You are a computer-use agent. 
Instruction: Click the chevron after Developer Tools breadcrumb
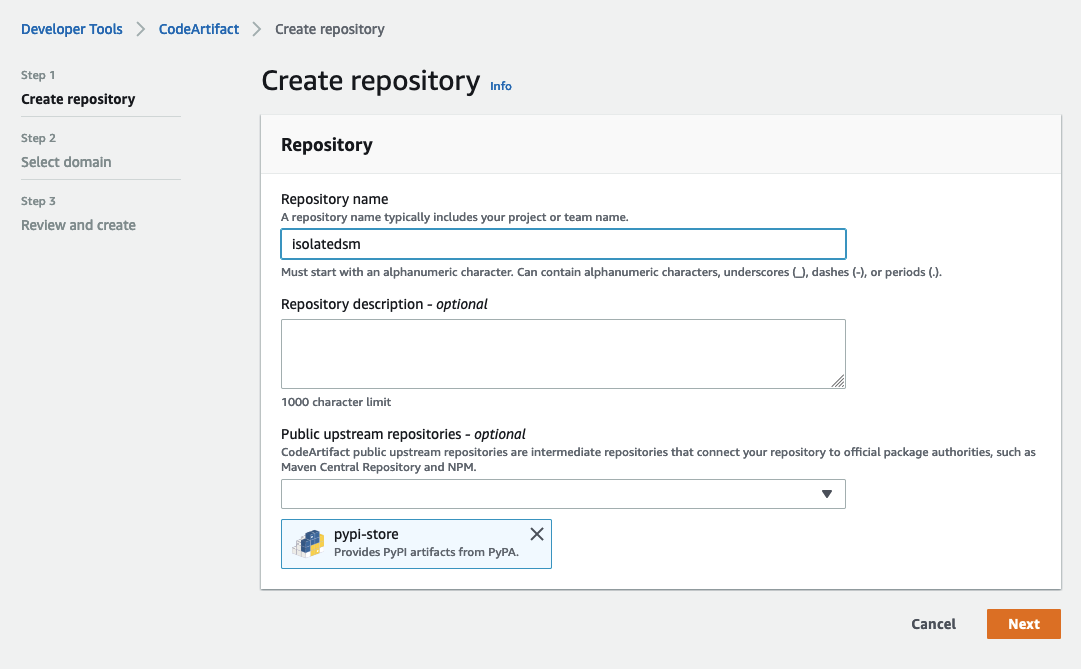pos(141,29)
